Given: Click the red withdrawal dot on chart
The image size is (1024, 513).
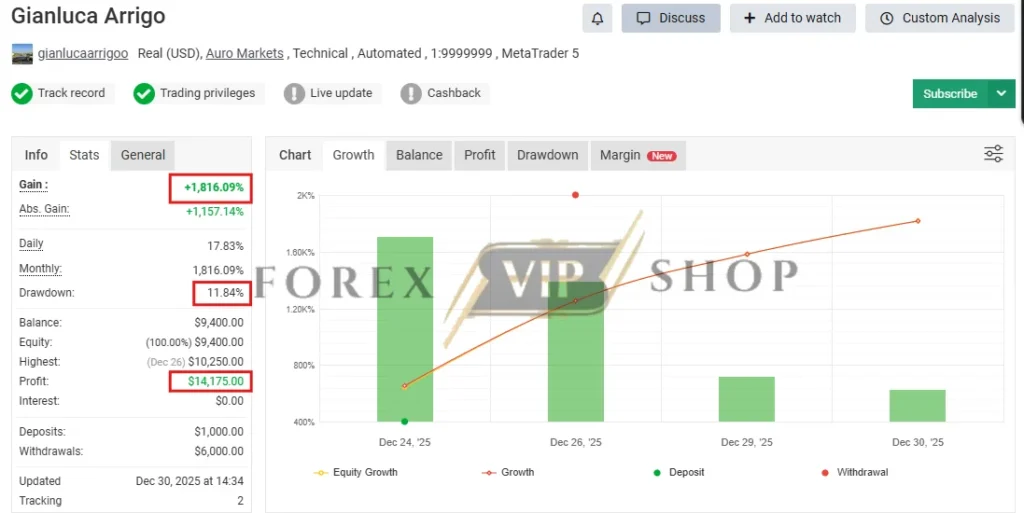Looking at the screenshot, I should click(575, 195).
